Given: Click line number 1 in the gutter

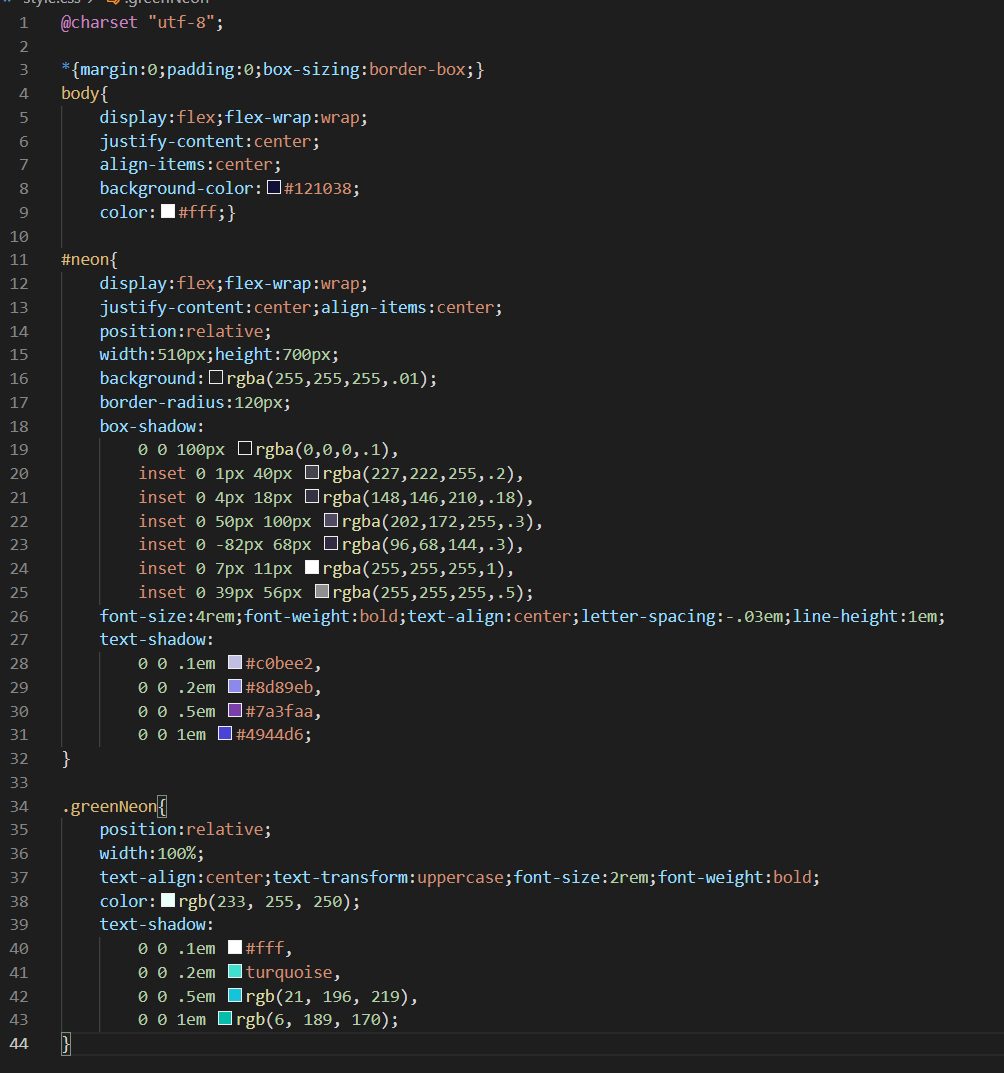Looking at the screenshot, I should pos(24,23).
